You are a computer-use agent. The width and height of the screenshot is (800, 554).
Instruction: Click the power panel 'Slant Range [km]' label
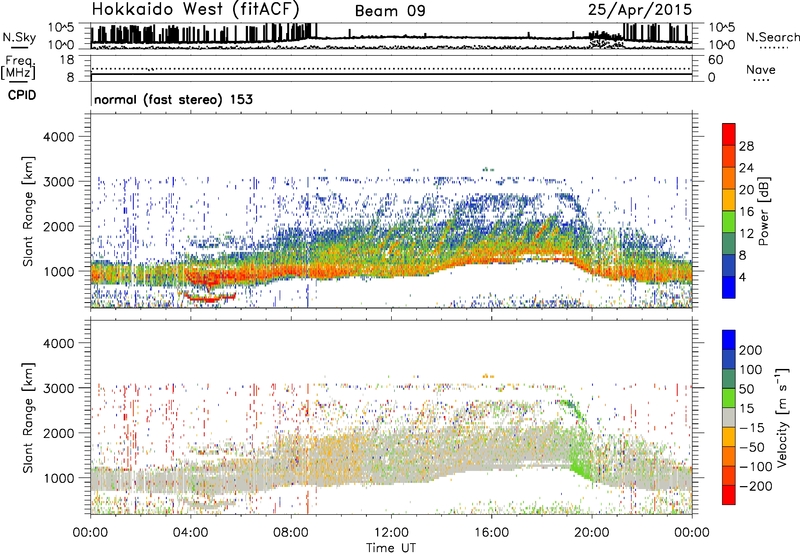[28, 211]
